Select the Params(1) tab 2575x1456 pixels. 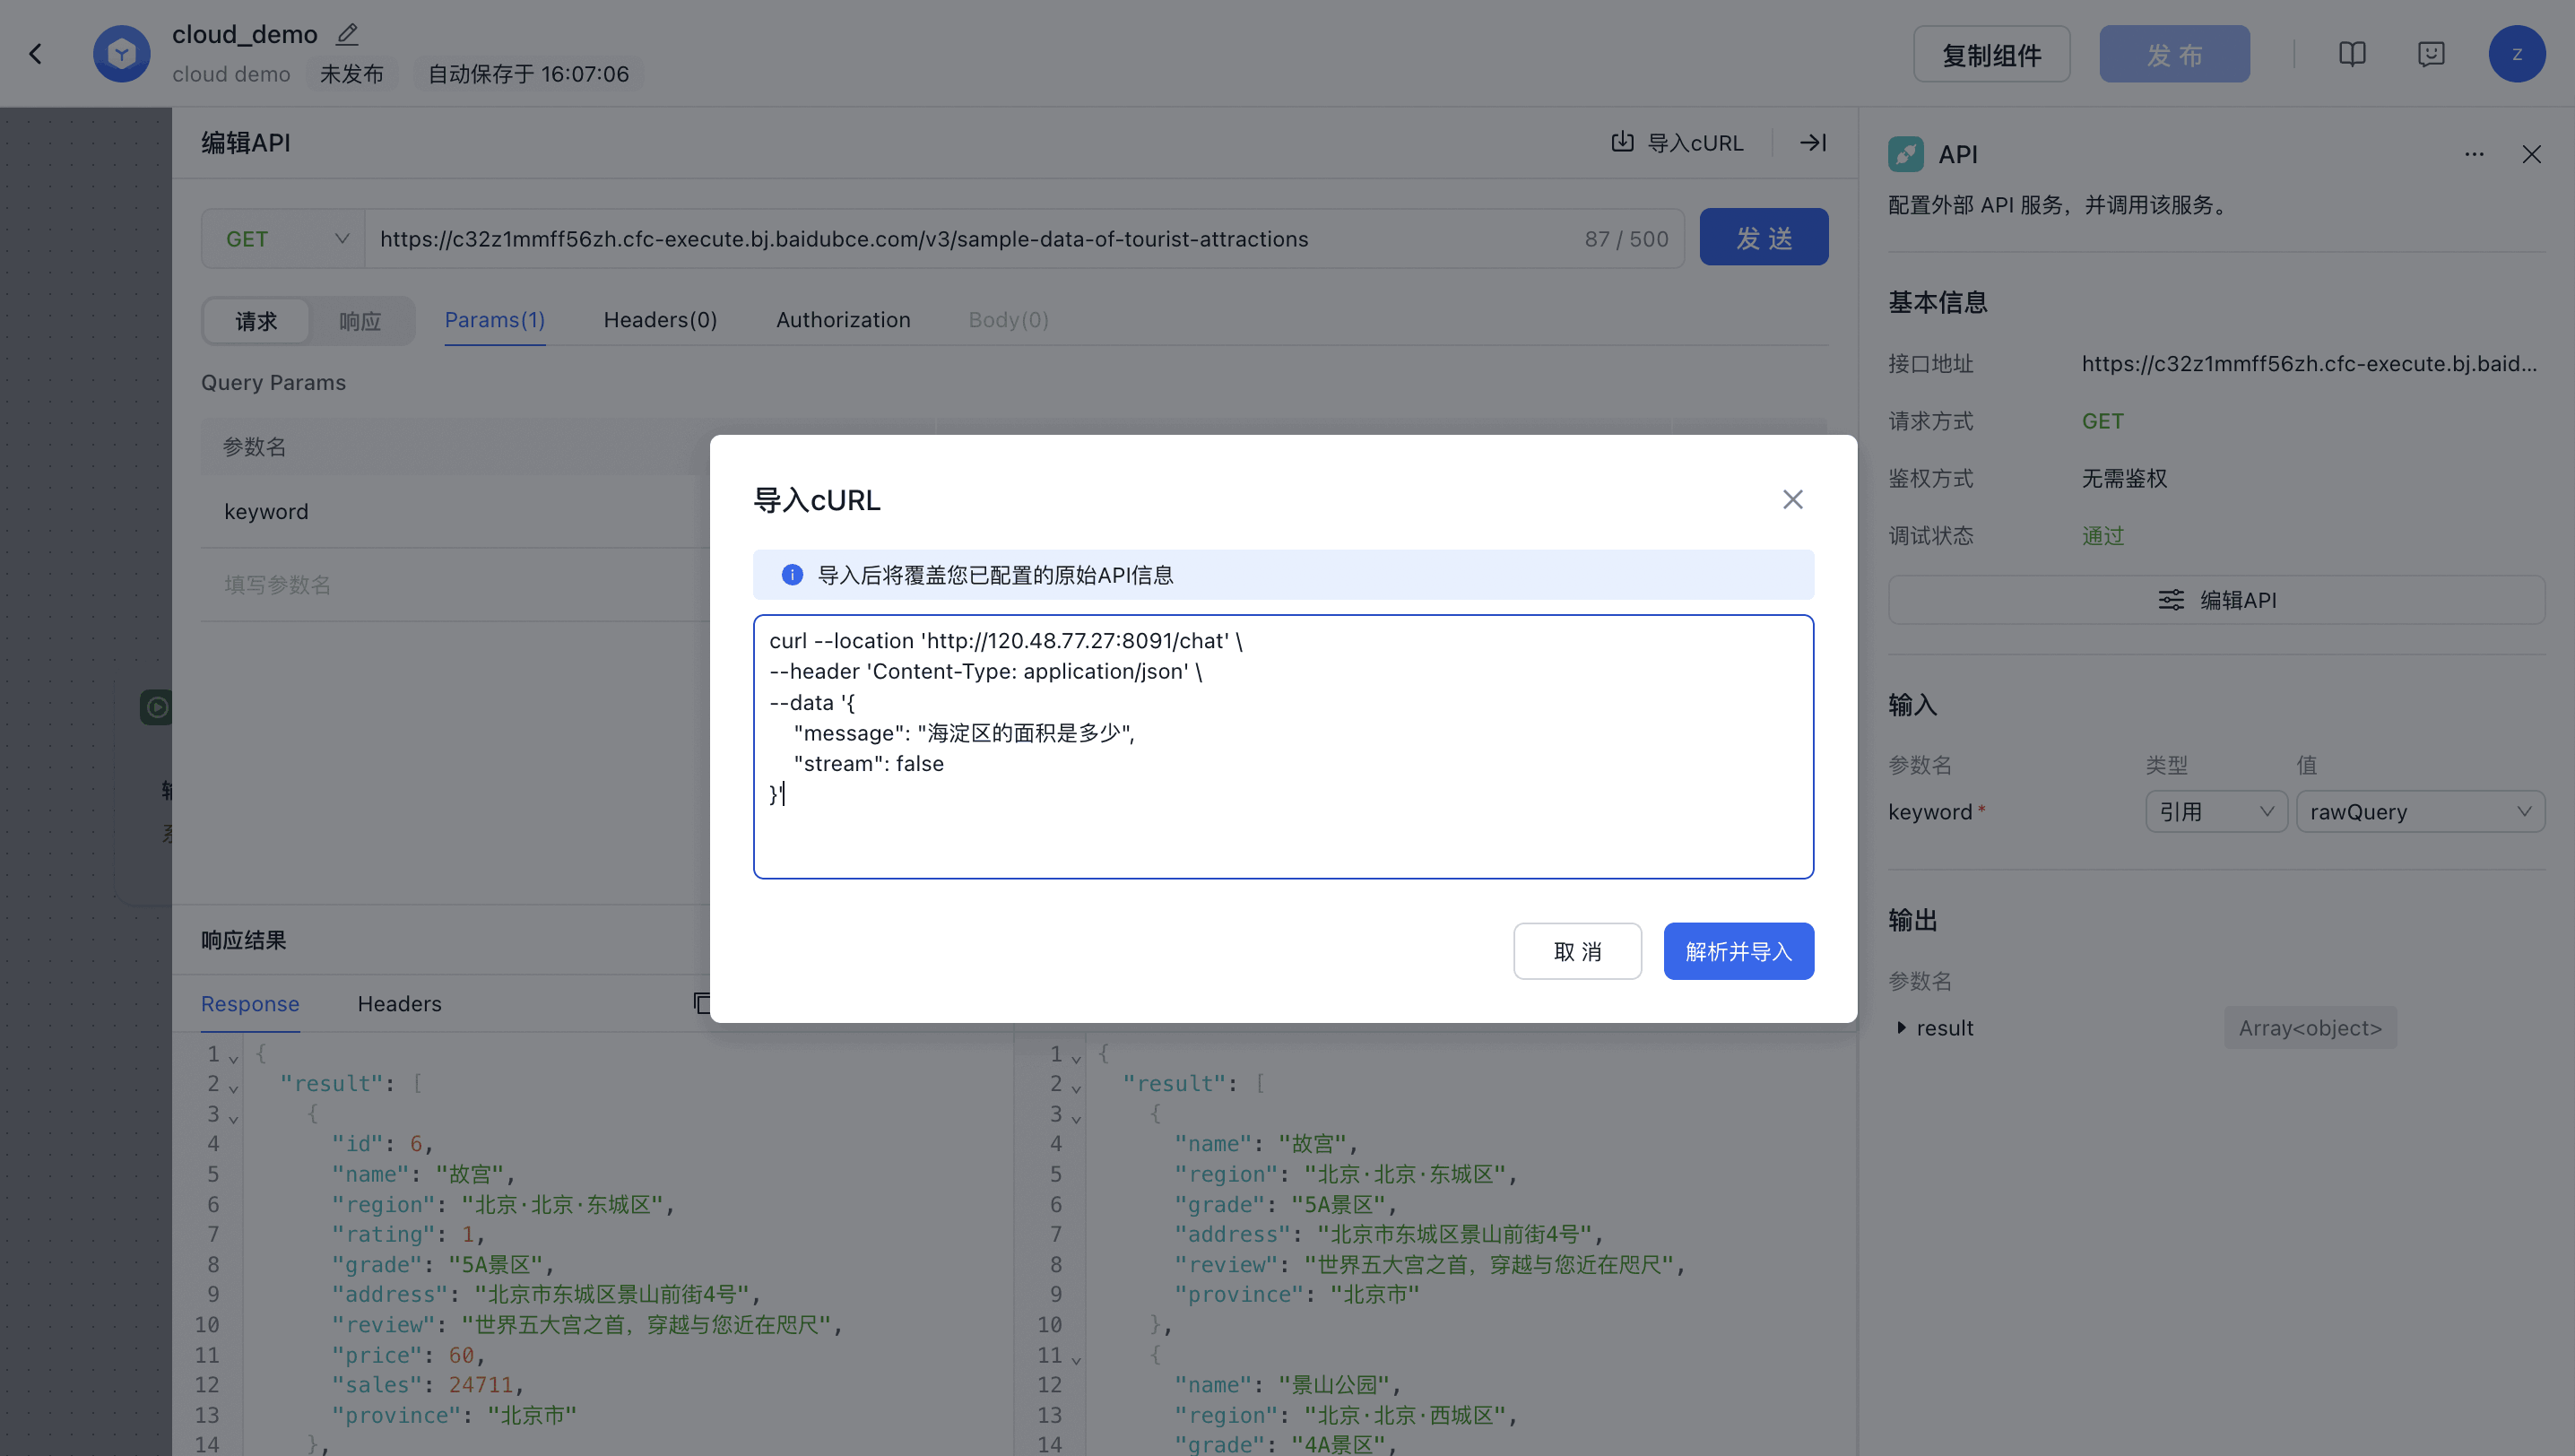pyautogui.click(x=495, y=320)
